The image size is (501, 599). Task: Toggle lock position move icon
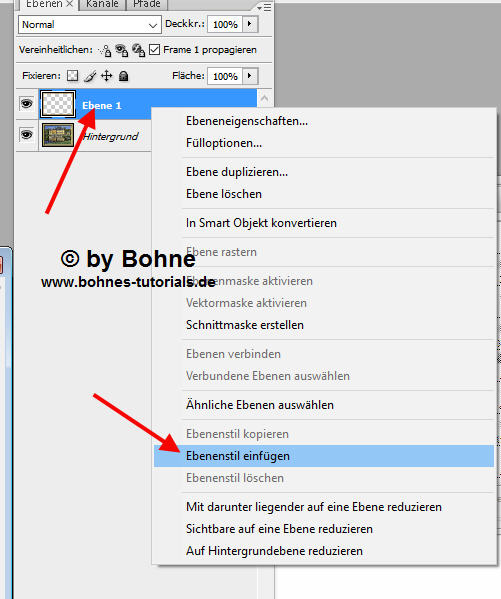tap(107, 76)
